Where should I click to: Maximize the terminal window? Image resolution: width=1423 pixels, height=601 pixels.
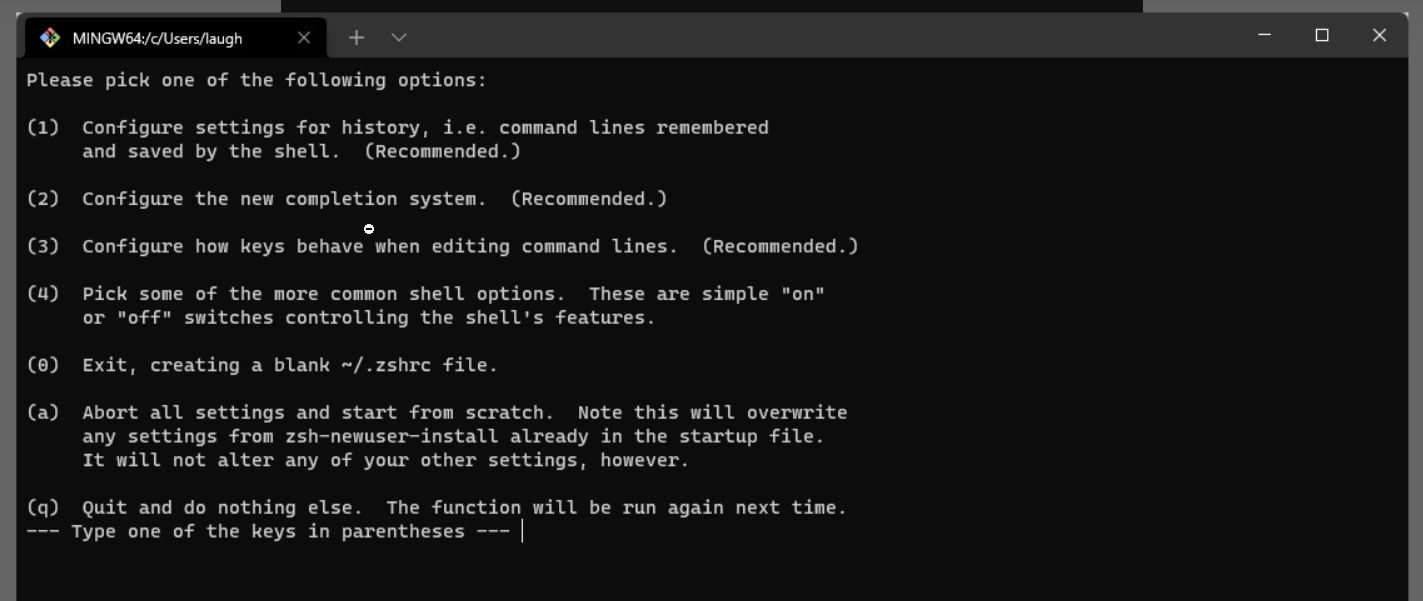pos(1321,35)
